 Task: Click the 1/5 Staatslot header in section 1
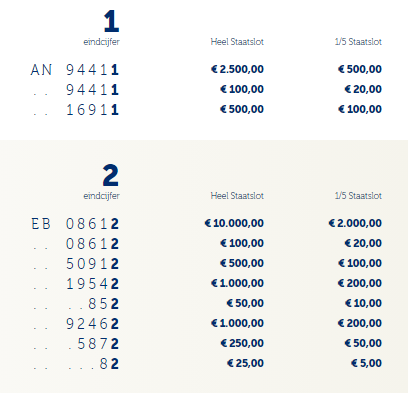358,42
